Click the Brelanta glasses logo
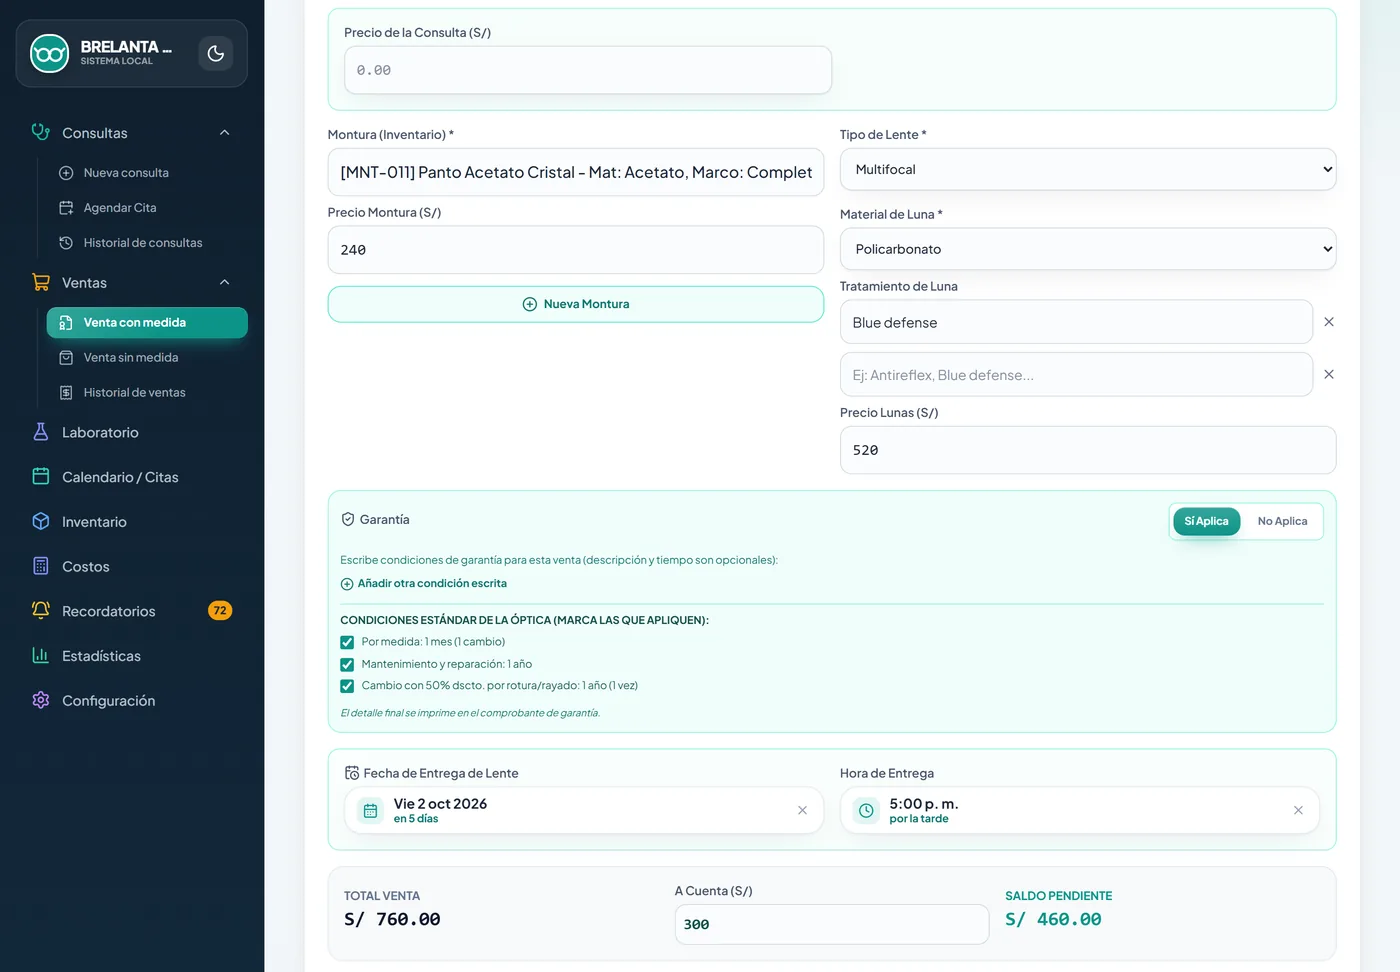The image size is (1400, 972). 49,54
